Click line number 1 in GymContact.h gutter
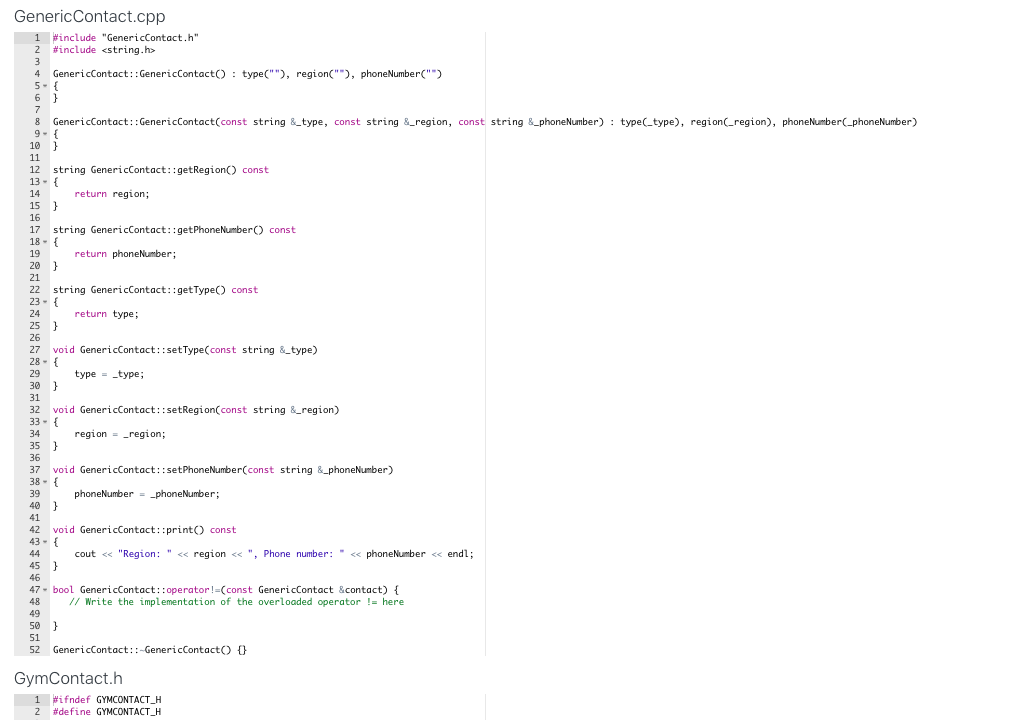Viewport: 1018px width, 720px height. (37, 700)
